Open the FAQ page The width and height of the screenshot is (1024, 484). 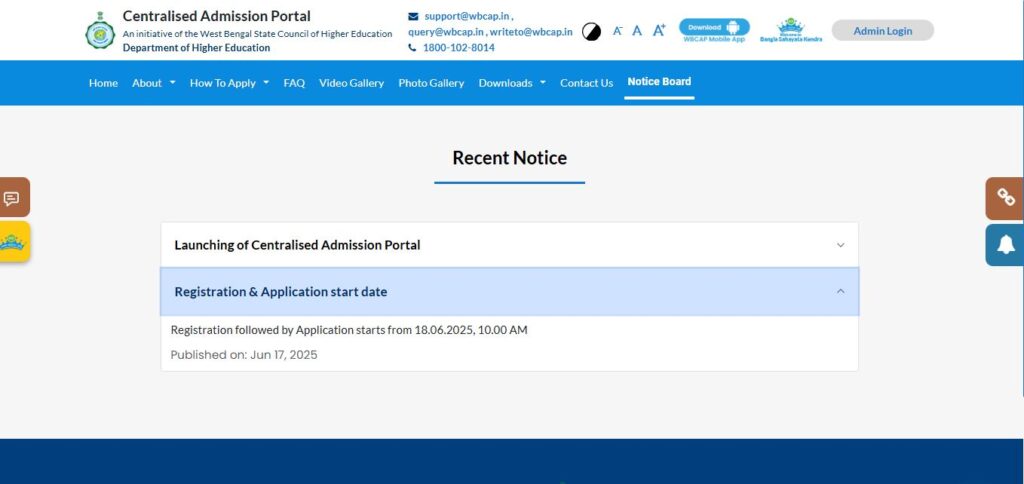click(x=294, y=83)
